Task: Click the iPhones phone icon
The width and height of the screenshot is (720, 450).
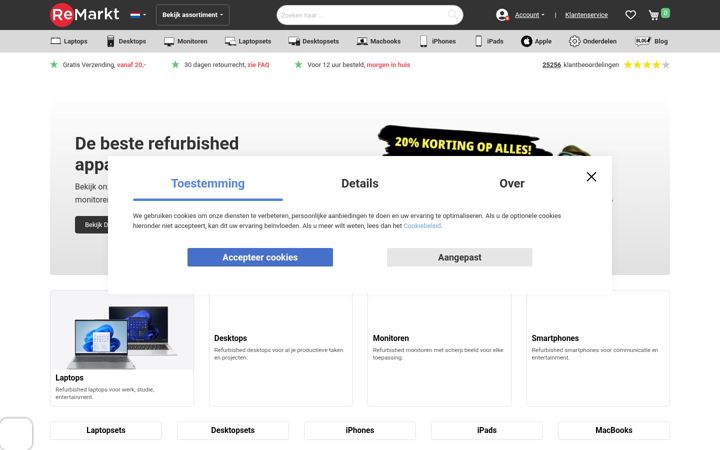Action: pyautogui.click(x=423, y=41)
